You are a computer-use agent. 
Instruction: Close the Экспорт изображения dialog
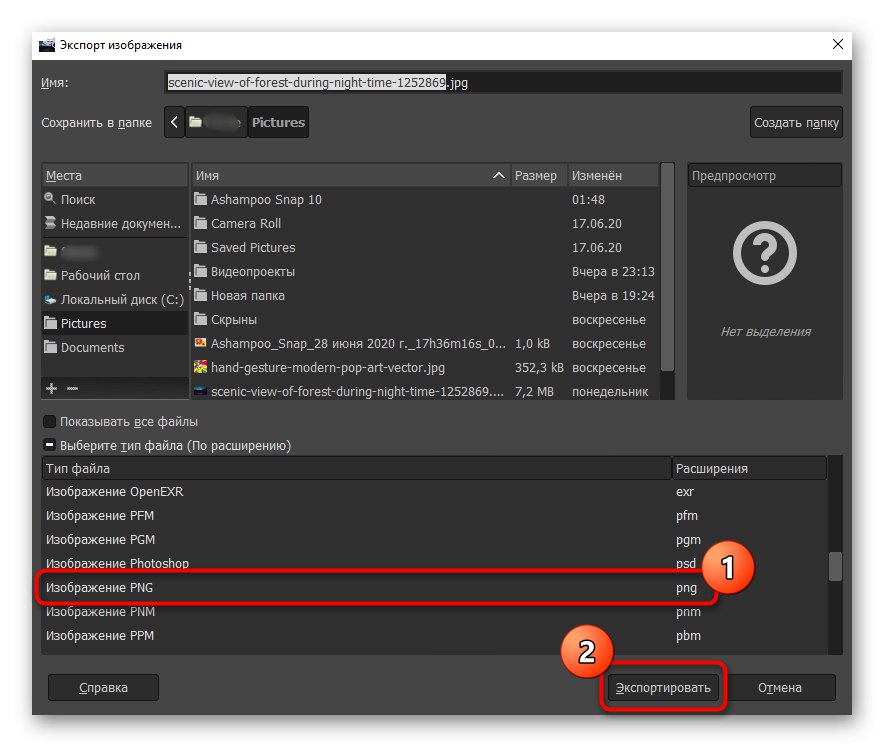[x=838, y=44]
